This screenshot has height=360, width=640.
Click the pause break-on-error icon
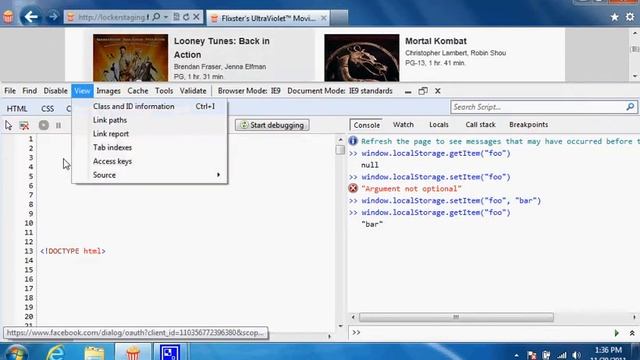pyautogui.click(x=58, y=125)
